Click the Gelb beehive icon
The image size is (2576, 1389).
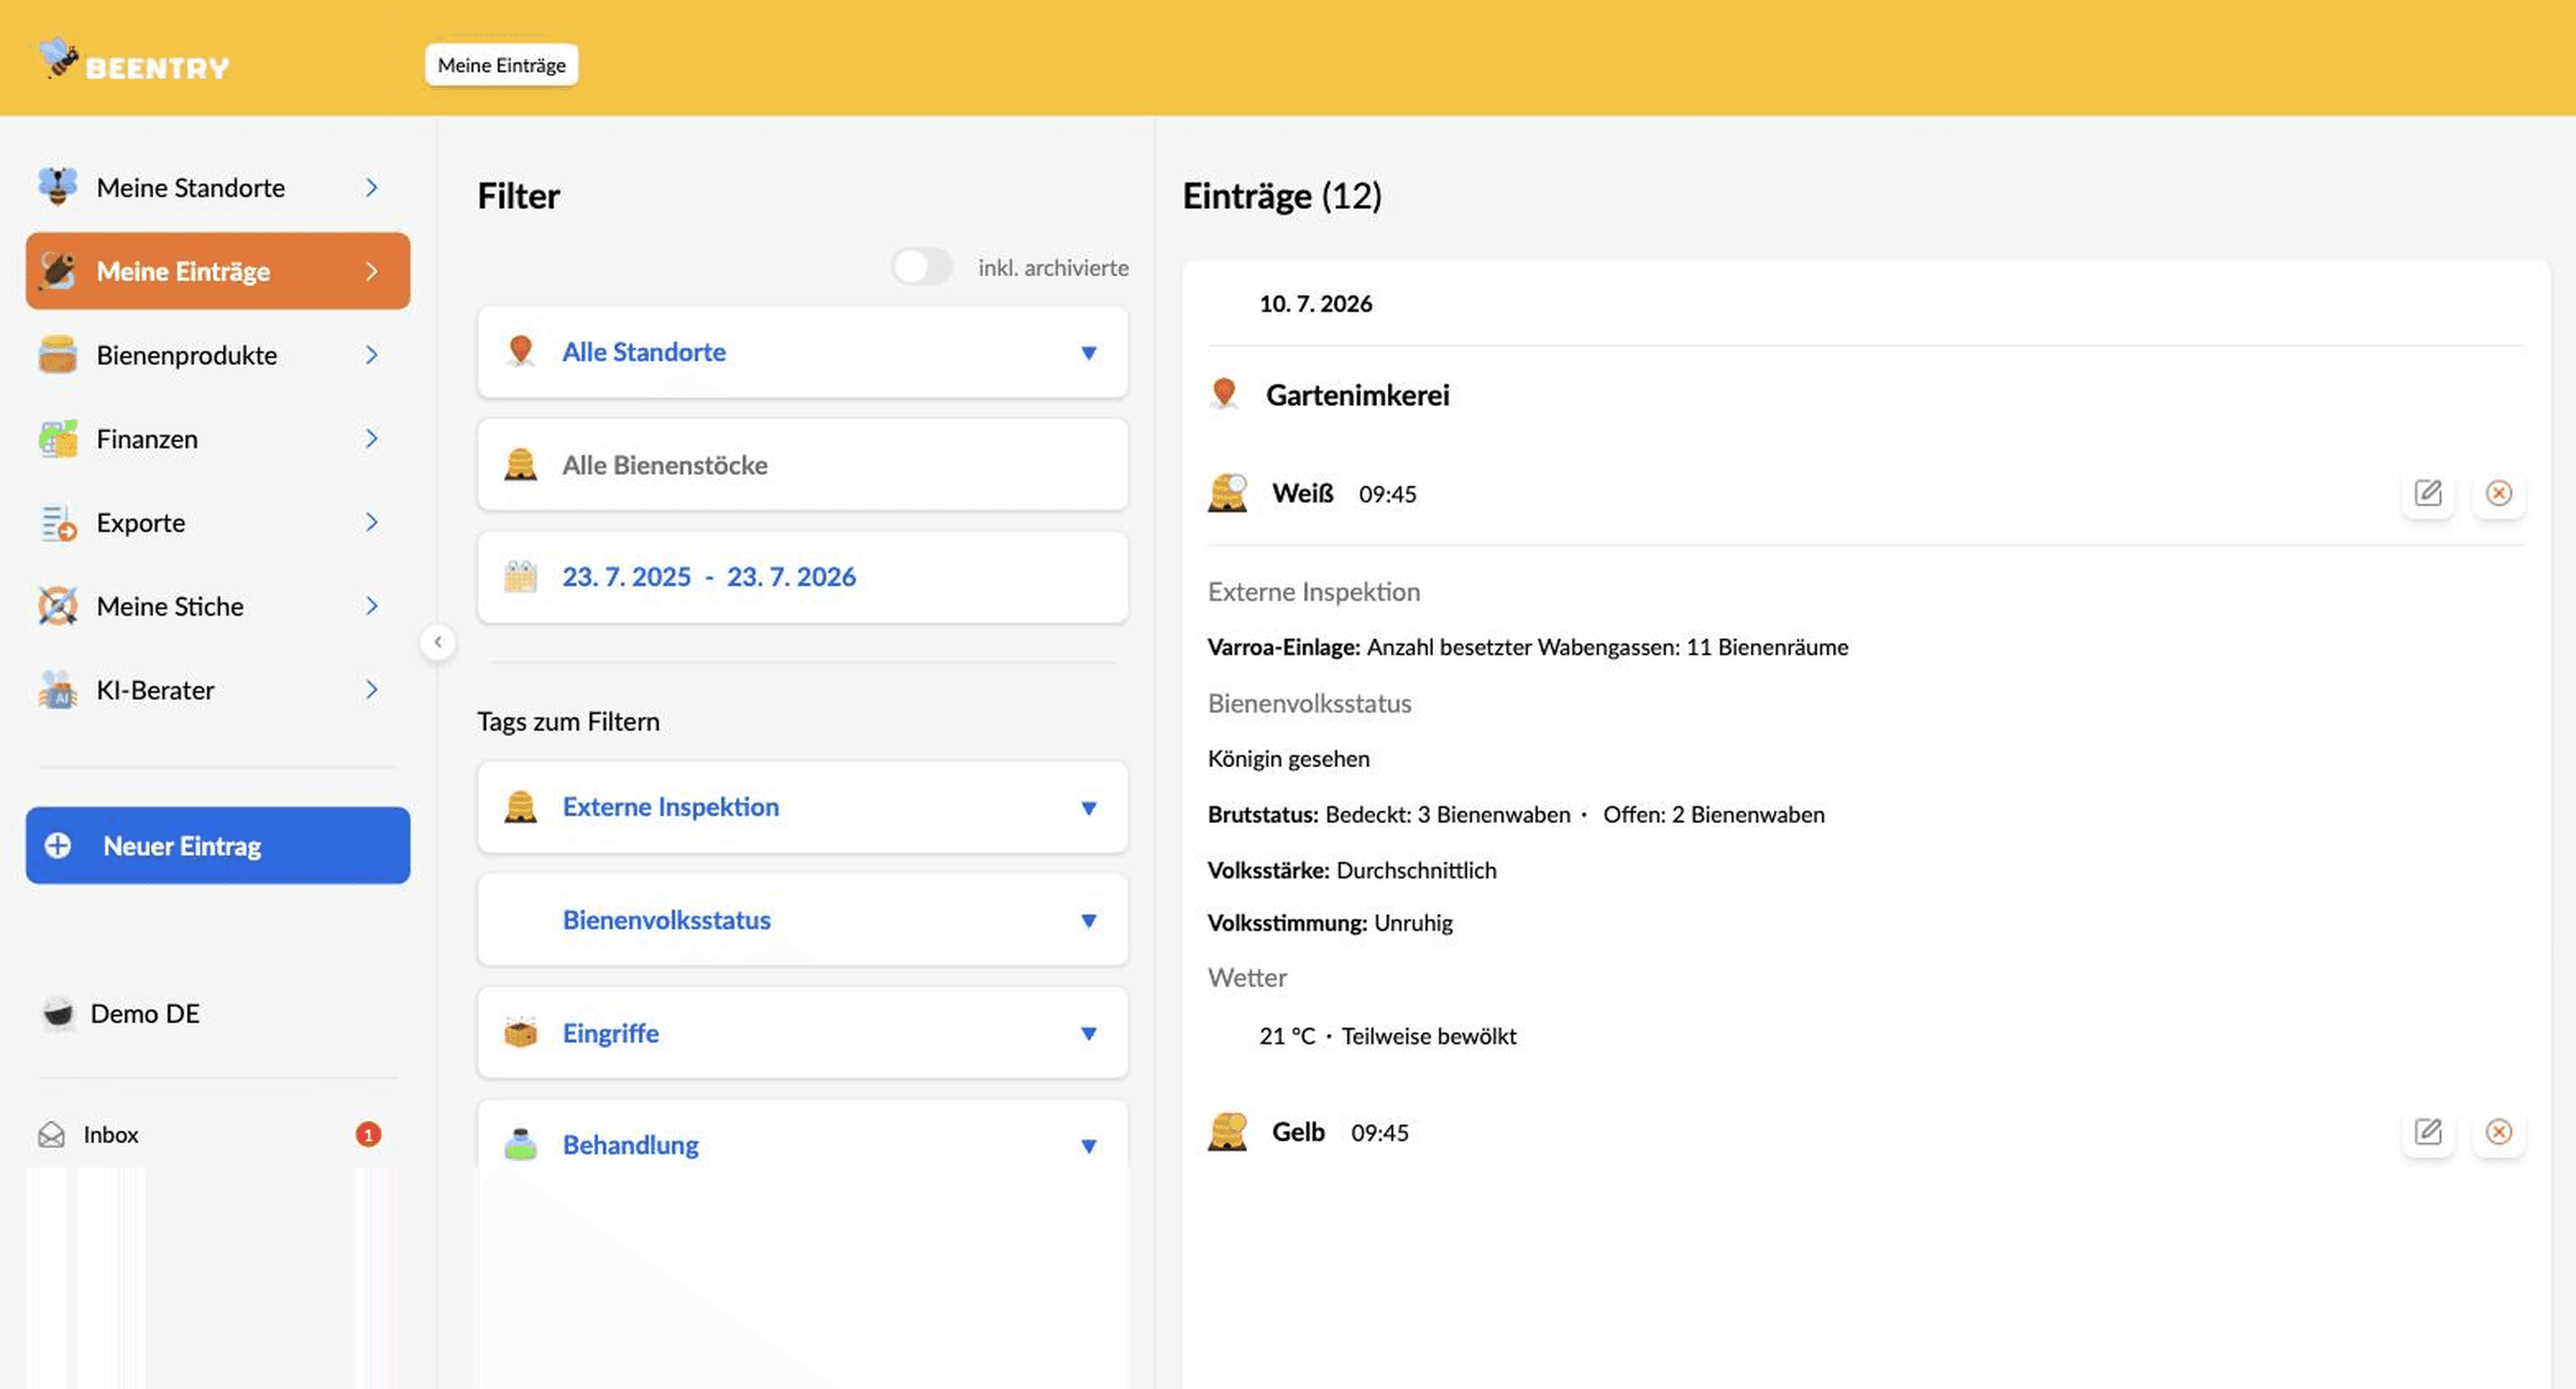[x=1228, y=1132]
